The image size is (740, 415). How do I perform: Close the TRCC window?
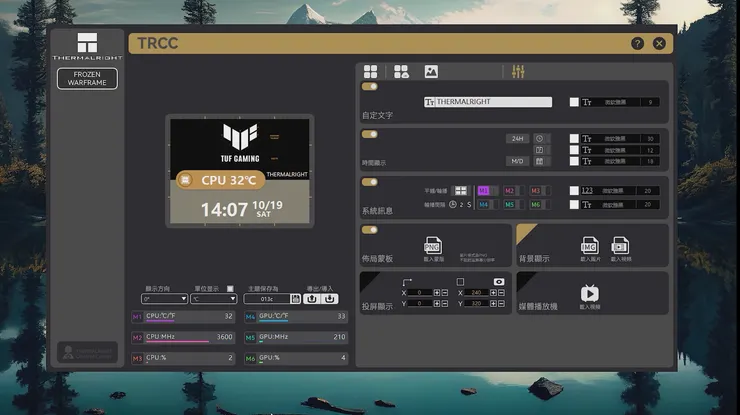tap(659, 43)
